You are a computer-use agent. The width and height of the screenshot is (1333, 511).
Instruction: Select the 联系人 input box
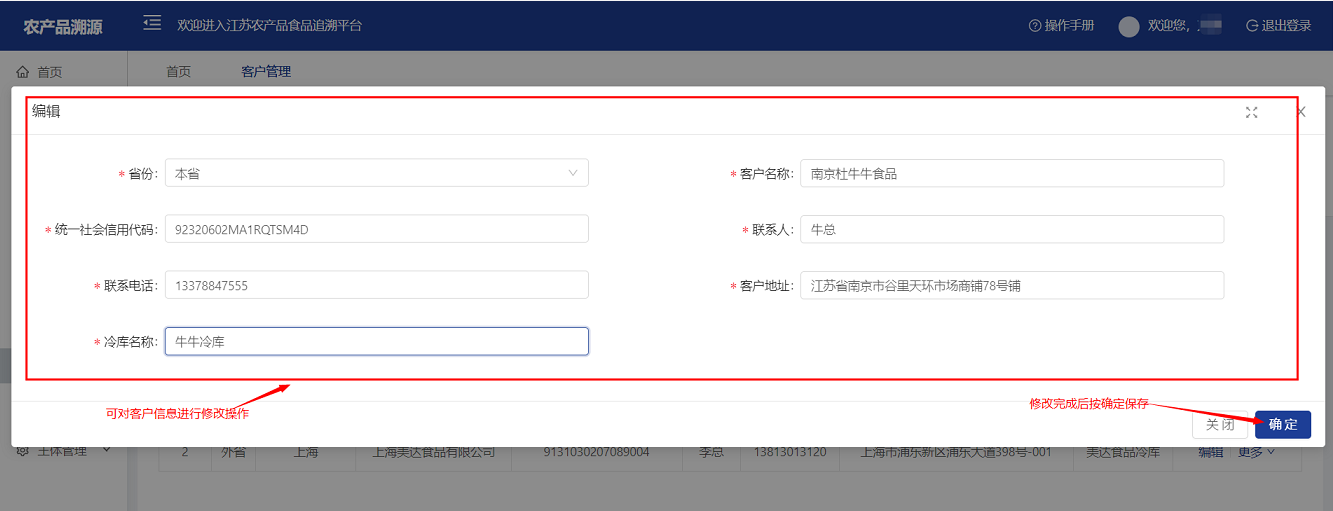tap(1011, 229)
